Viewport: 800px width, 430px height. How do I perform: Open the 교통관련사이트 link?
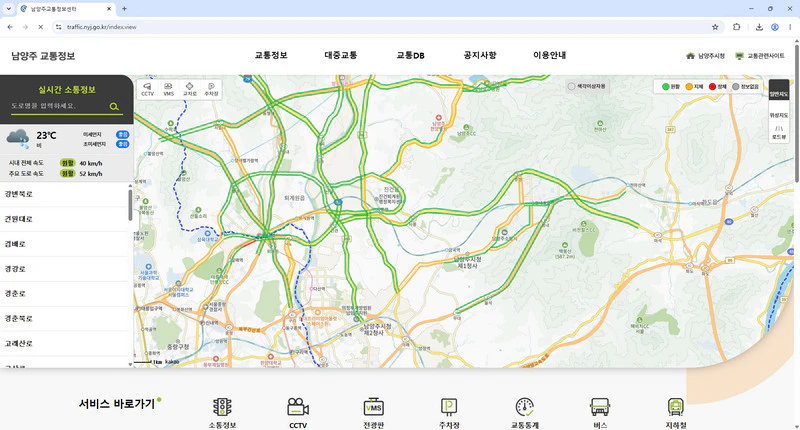point(765,56)
